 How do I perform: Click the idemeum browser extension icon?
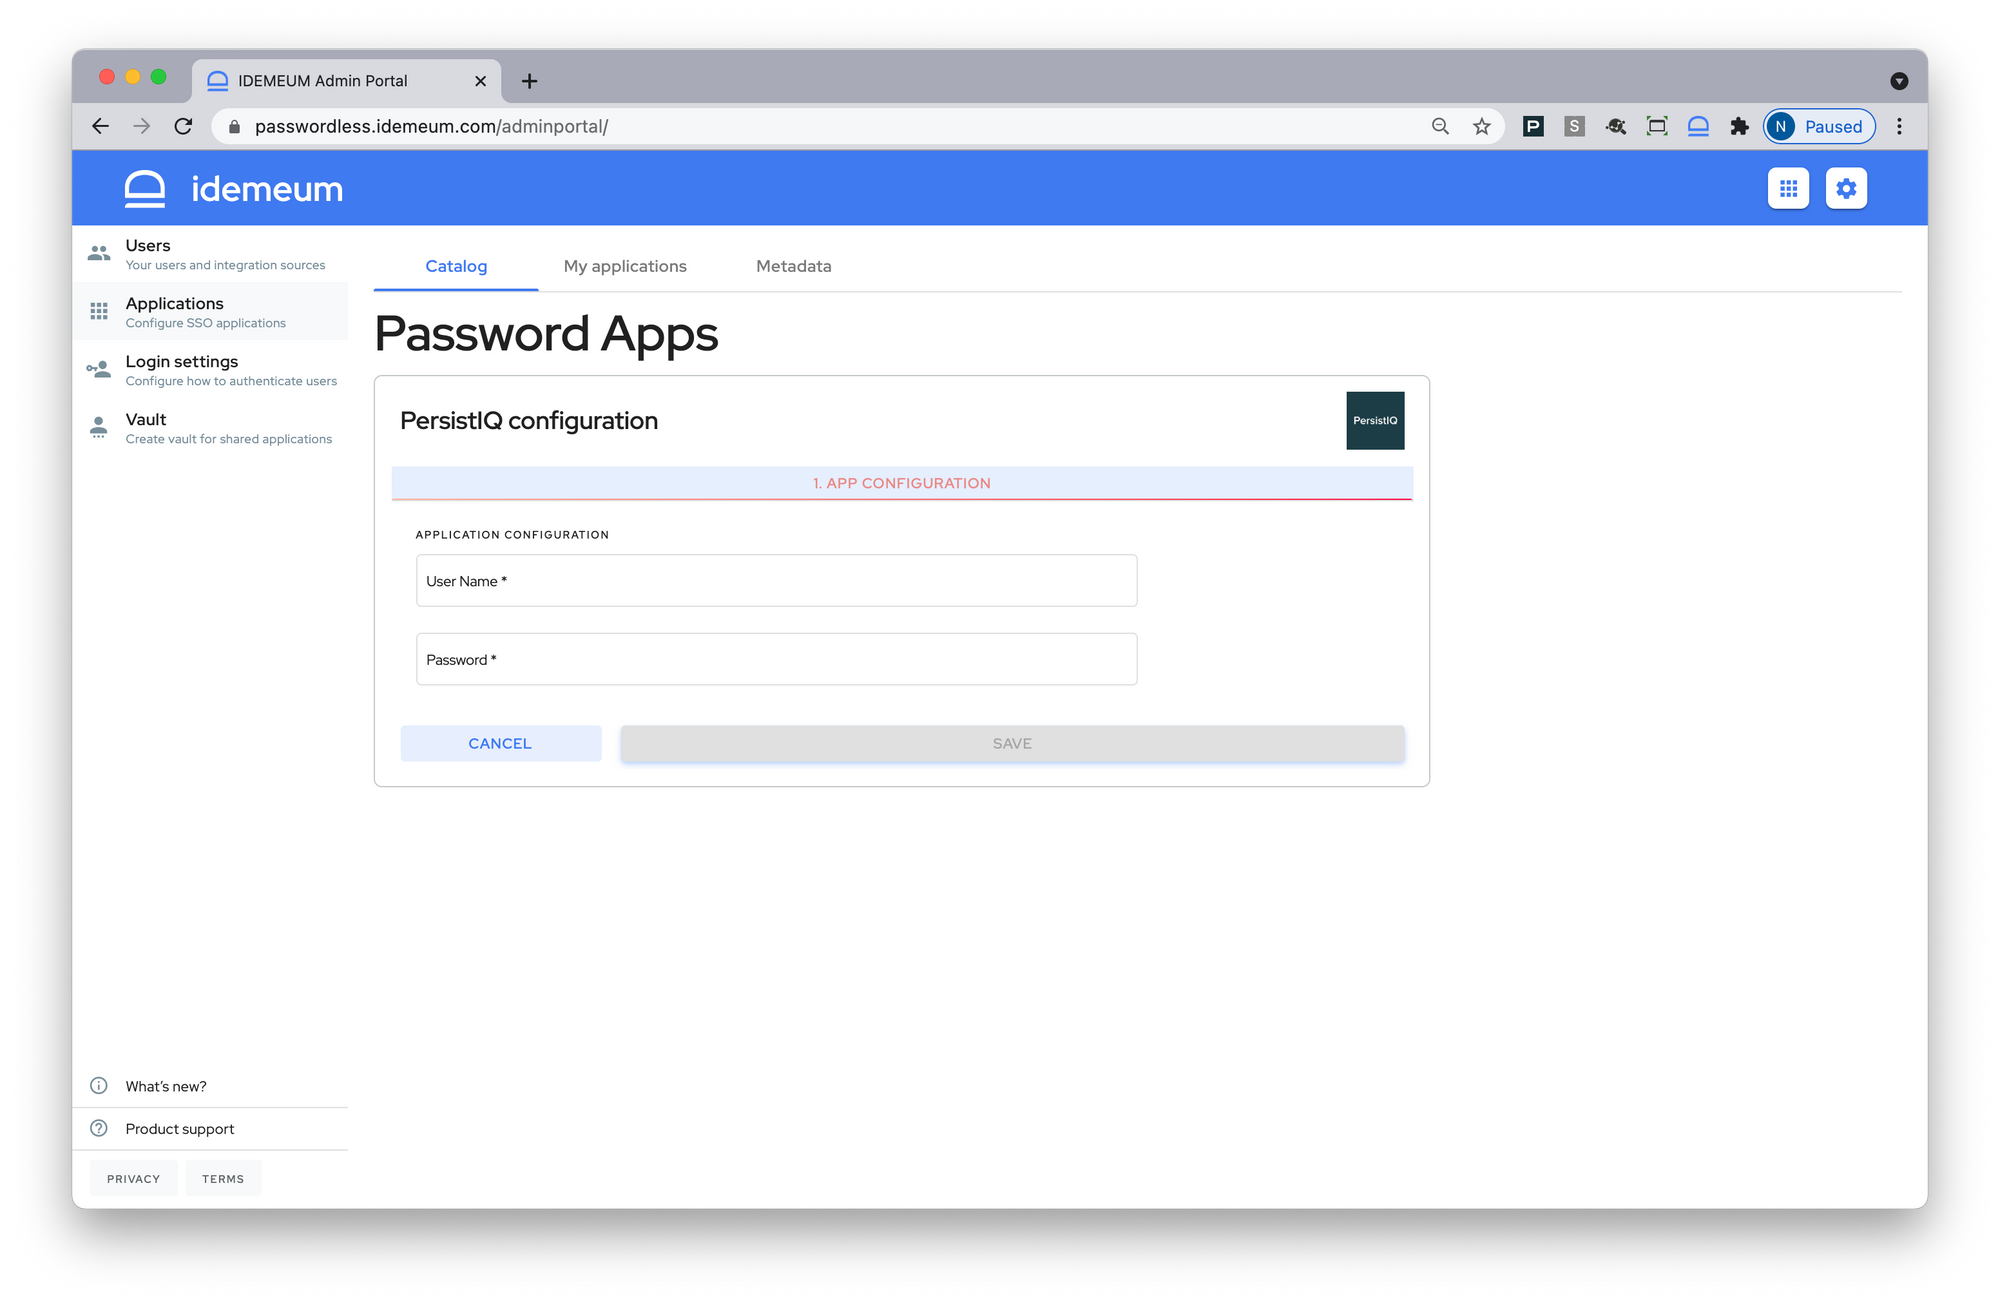click(1698, 126)
